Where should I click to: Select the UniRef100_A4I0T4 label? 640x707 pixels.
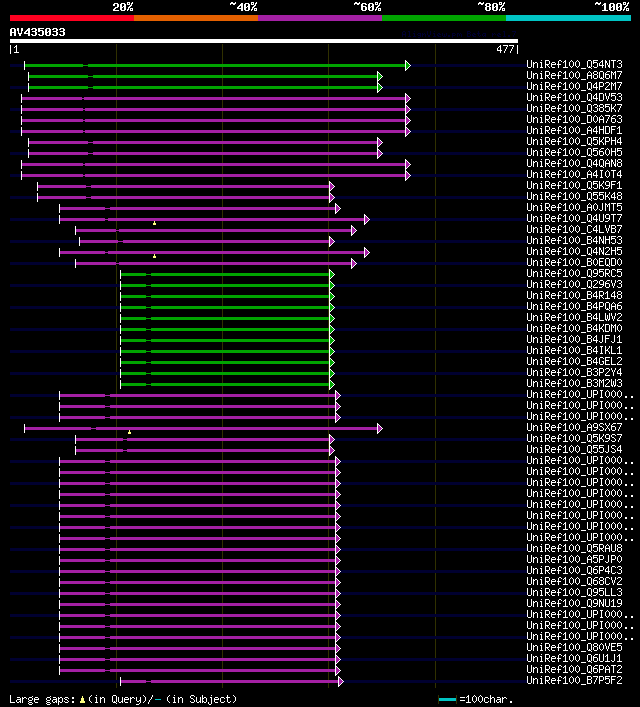point(574,174)
